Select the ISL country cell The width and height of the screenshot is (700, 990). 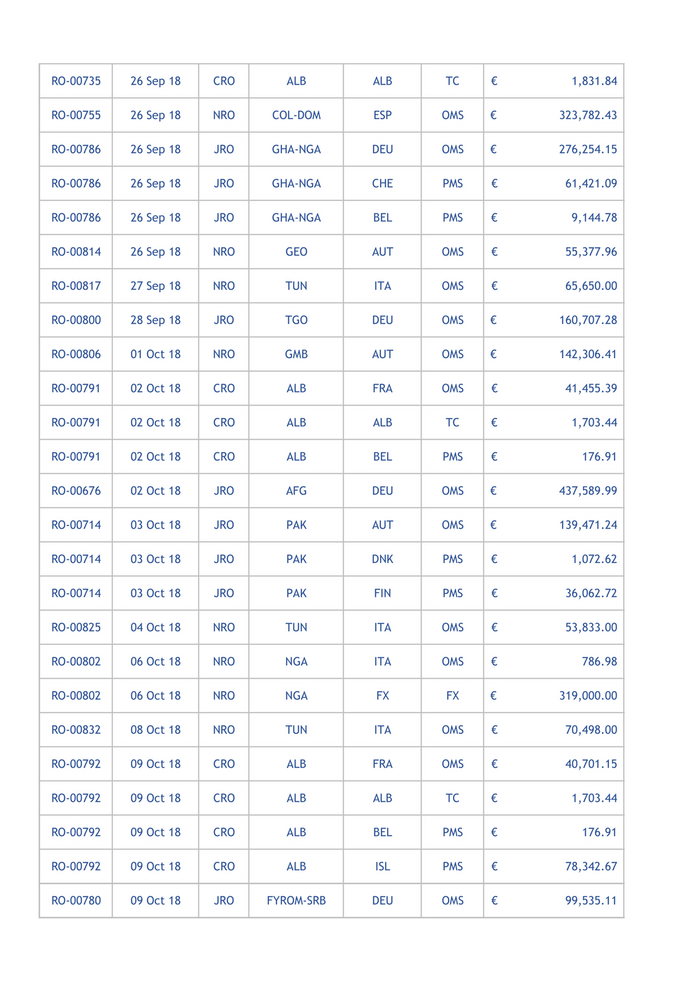point(382,867)
